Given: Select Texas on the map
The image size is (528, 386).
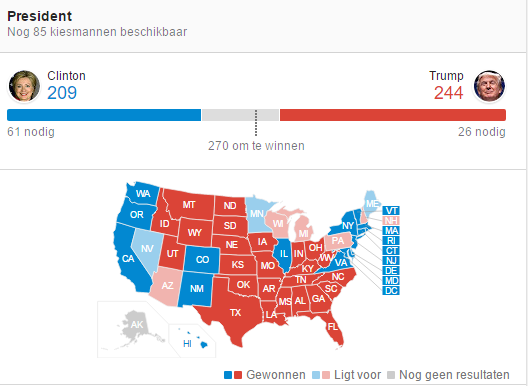Looking at the screenshot, I should pos(232,312).
